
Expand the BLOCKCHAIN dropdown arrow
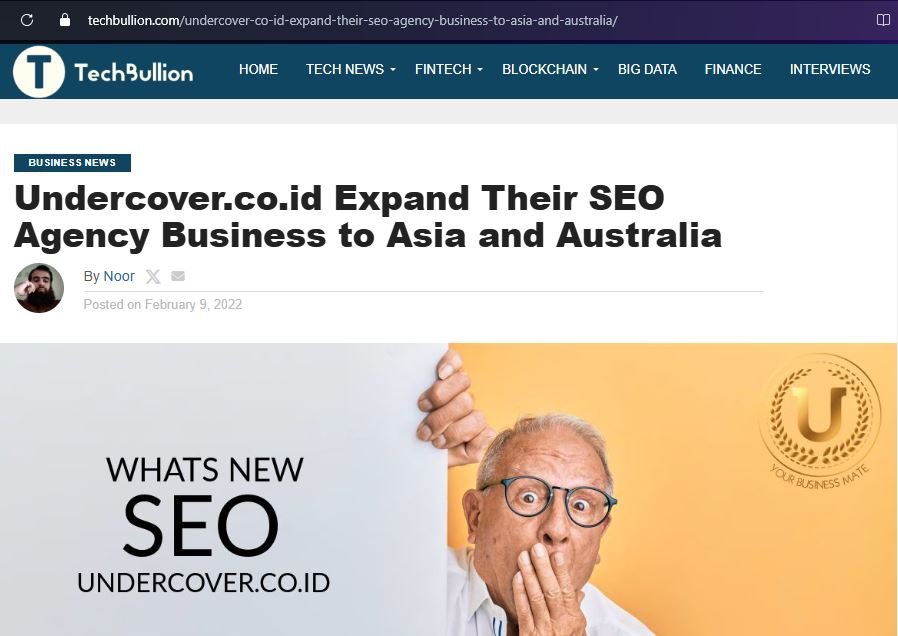click(x=596, y=70)
